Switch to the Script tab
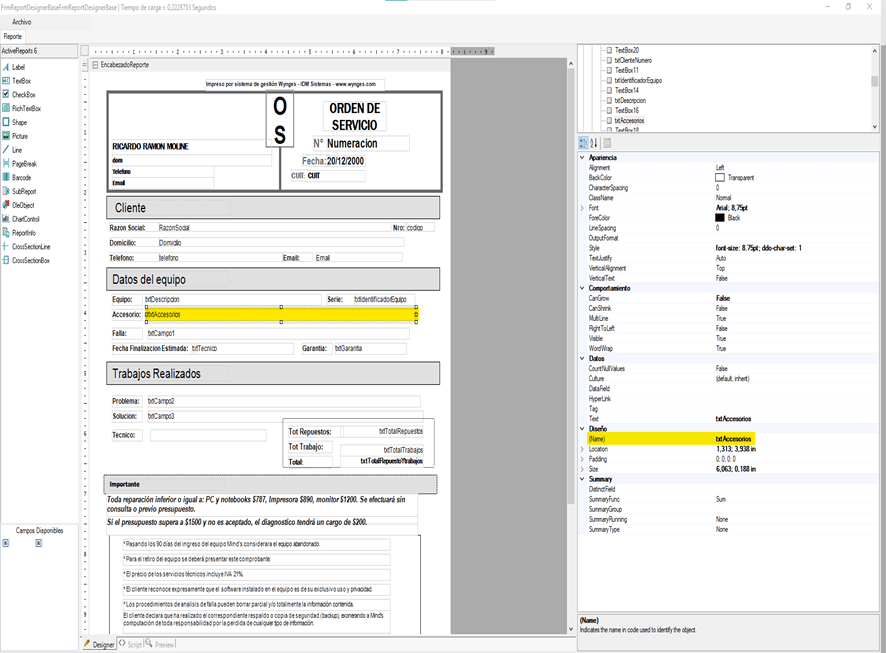The image size is (886, 653). click(x=131, y=644)
